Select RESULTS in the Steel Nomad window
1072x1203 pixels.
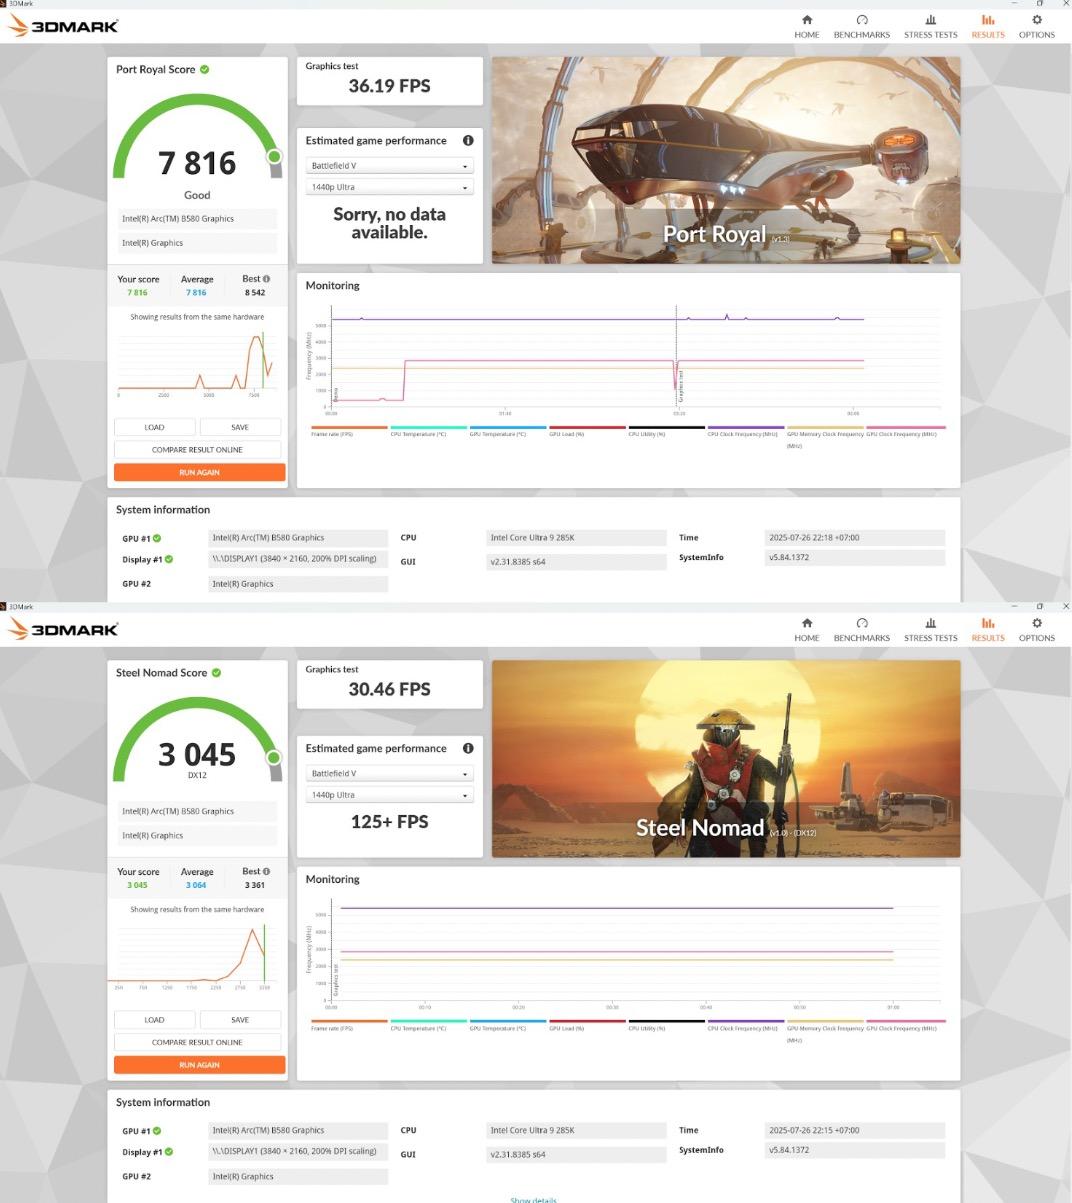pos(988,630)
